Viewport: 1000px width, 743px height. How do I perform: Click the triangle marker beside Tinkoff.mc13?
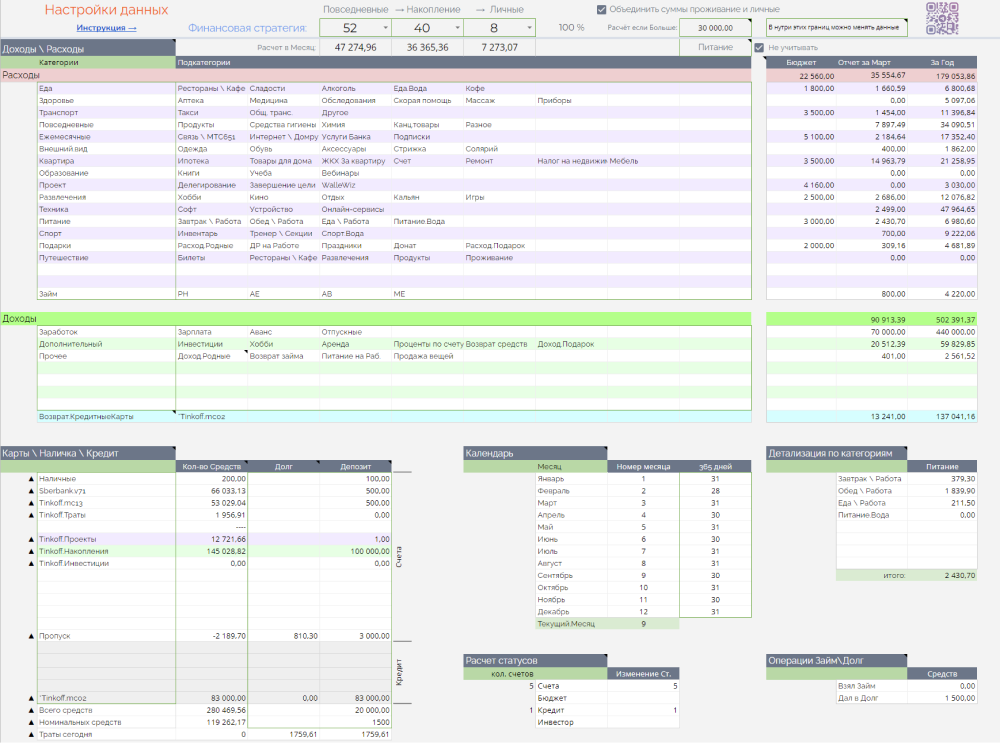31,503
